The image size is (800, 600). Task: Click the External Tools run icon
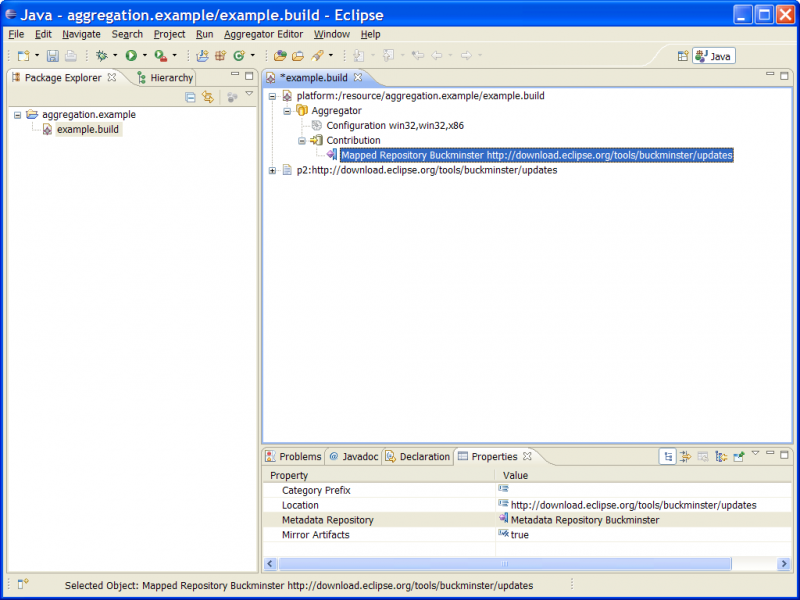pyautogui.click(x=161, y=56)
